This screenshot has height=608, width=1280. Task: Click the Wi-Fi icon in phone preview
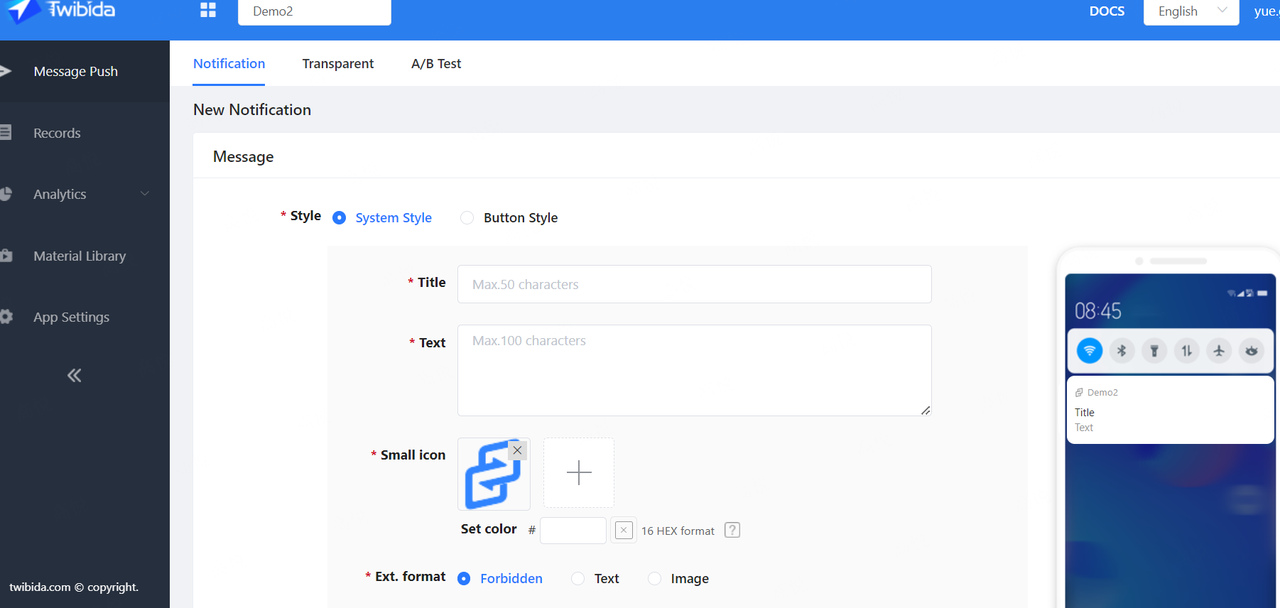1090,351
